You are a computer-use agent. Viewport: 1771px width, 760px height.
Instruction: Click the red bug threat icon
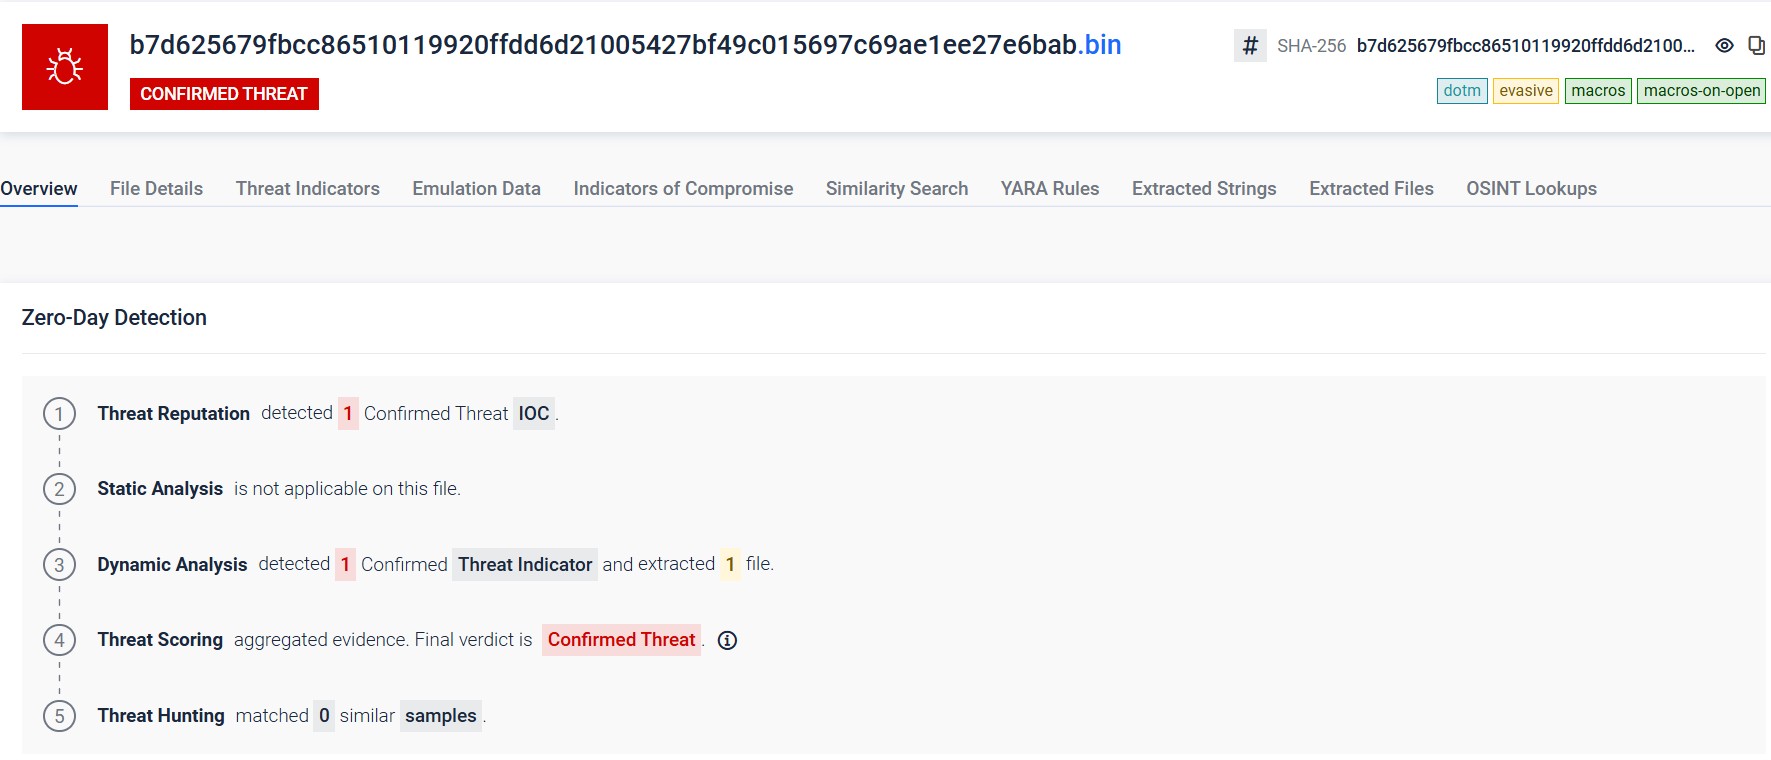[65, 67]
